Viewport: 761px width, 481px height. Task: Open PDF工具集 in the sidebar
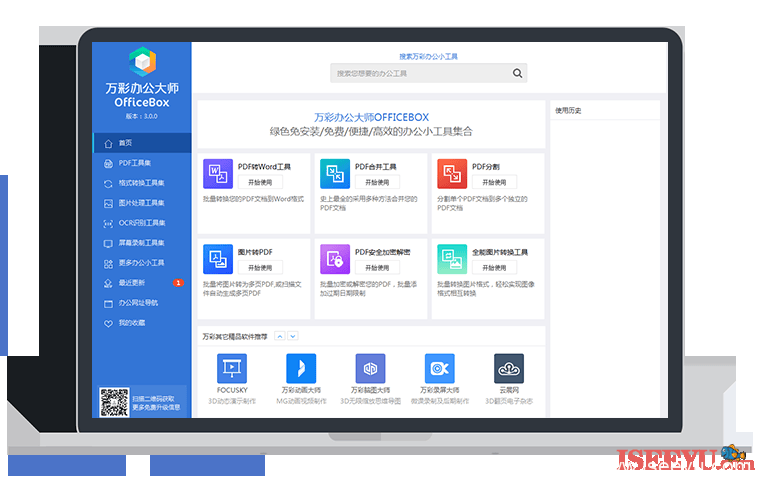coord(142,163)
